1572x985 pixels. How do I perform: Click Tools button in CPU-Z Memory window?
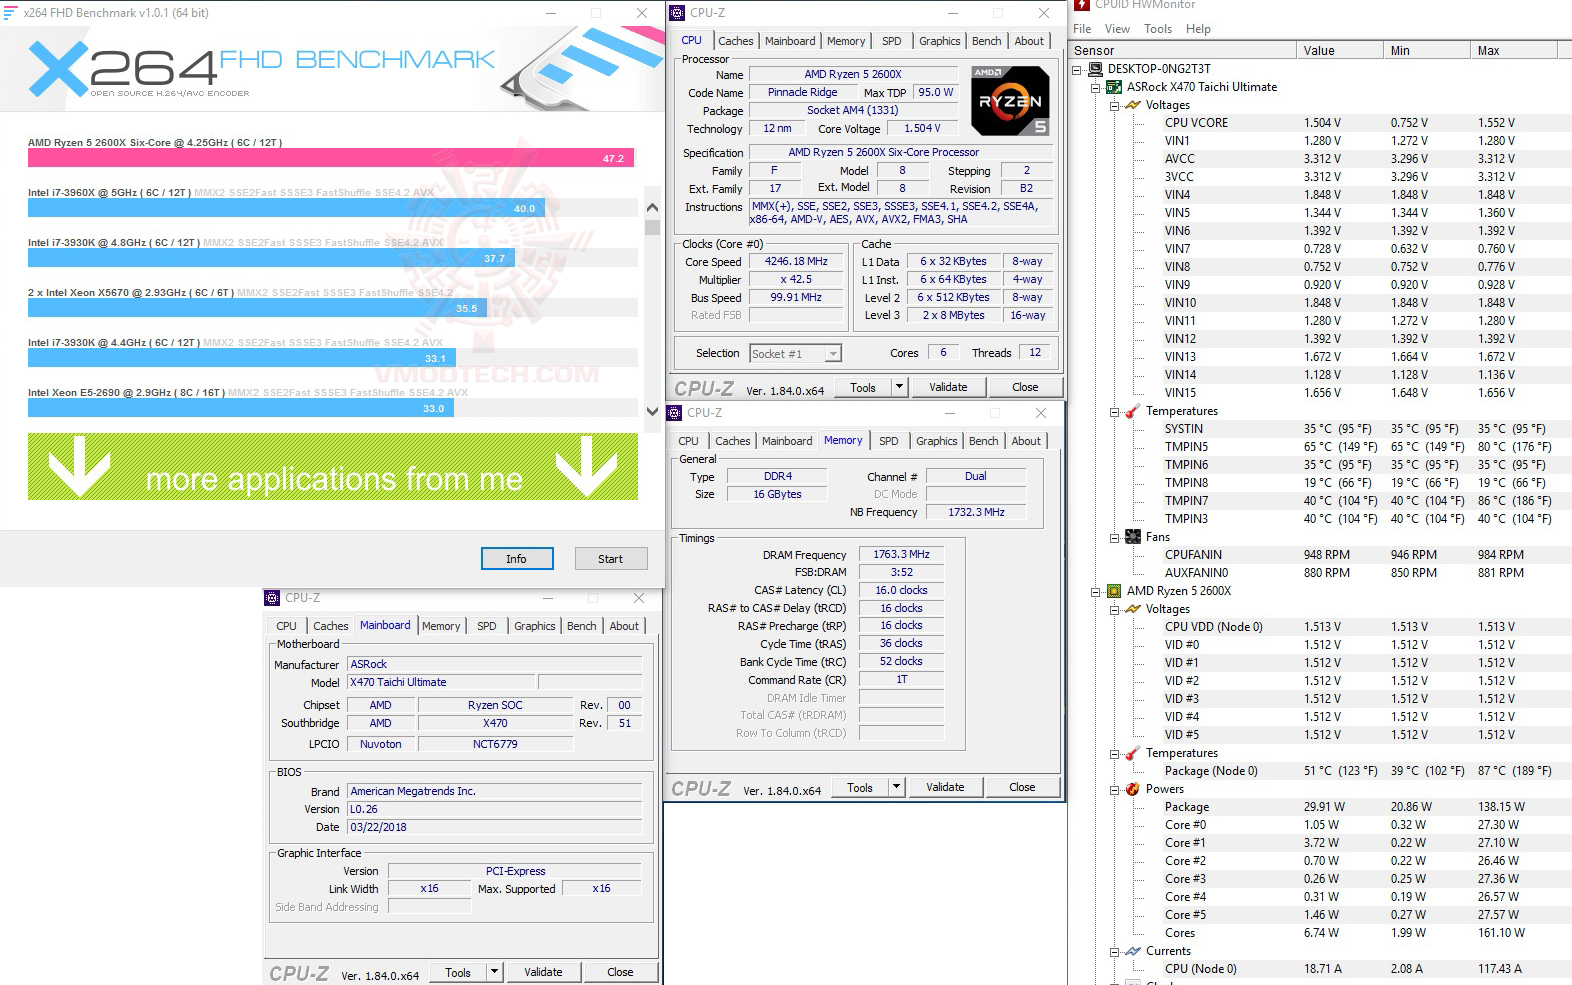860,787
